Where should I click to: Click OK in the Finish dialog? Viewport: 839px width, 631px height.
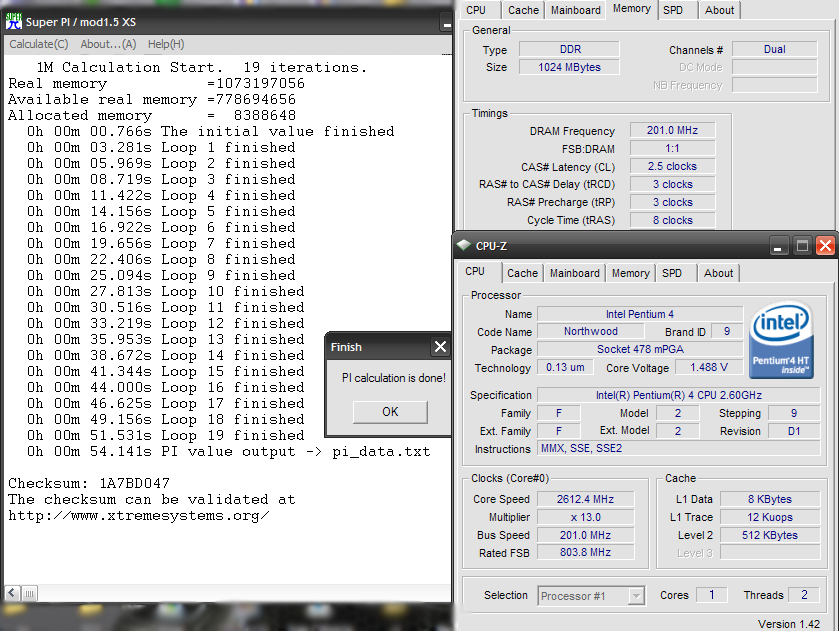[390, 412]
